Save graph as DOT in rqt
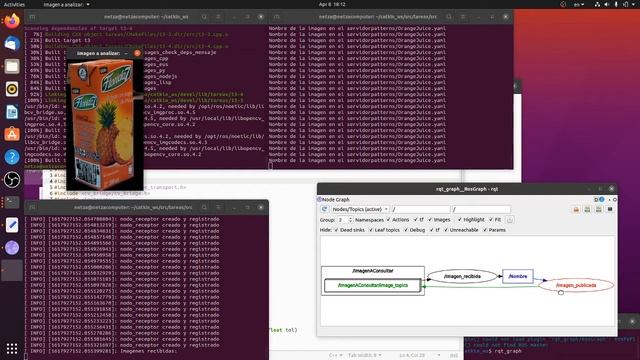The width and height of the screenshot is (640, 360). click(587, 209)
